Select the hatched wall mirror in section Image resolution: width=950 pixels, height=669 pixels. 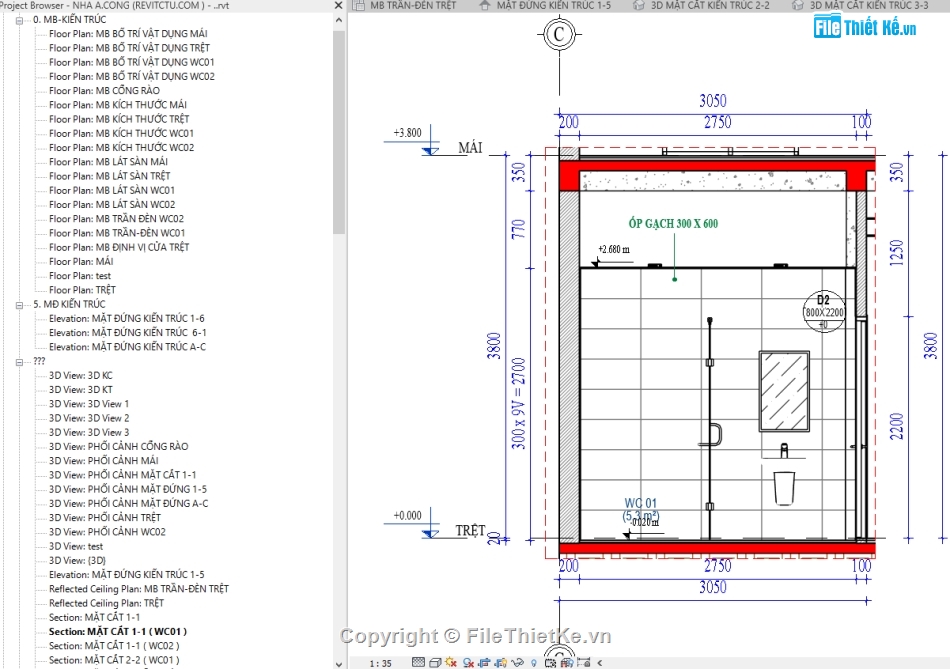(x=785, y=391)
